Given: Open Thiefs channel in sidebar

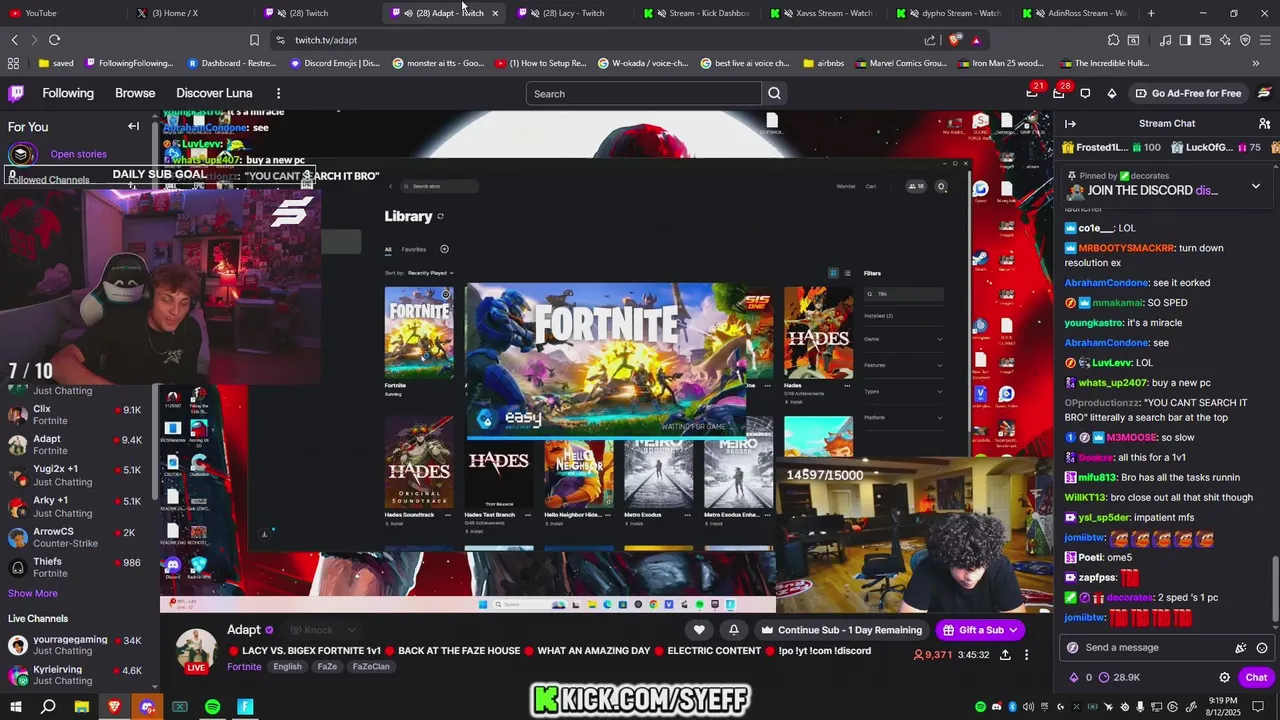Looking at the screenshot, I should pos(76,567).
